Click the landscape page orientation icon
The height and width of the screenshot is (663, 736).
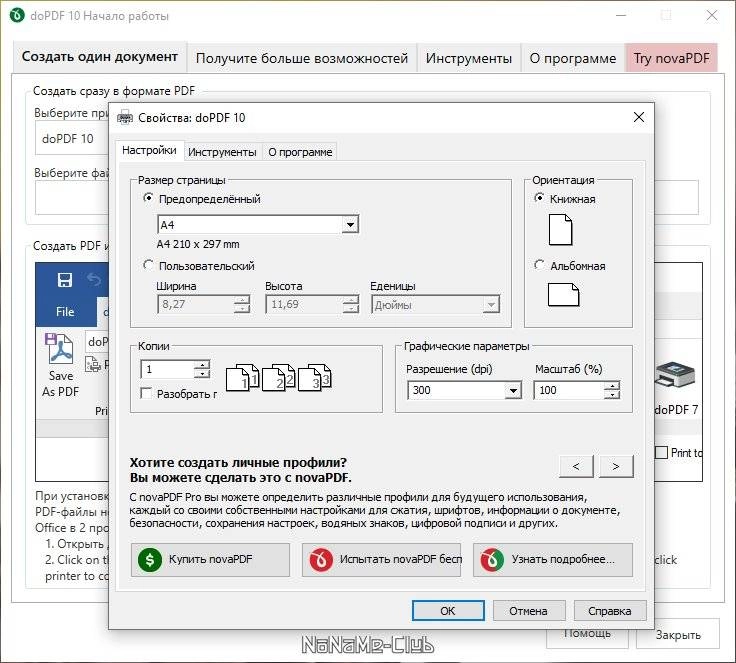click(x=563, y=295)
